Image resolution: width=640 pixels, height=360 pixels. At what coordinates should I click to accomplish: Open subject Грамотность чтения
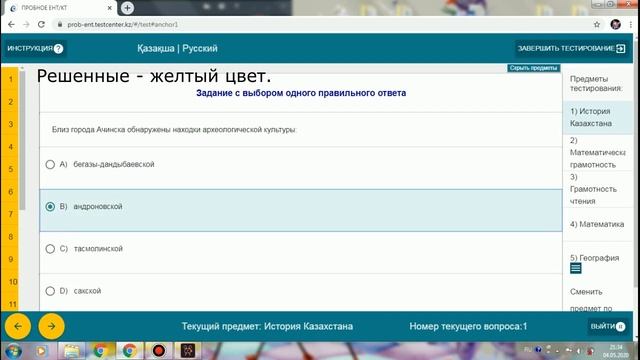[x=598, y=189]
